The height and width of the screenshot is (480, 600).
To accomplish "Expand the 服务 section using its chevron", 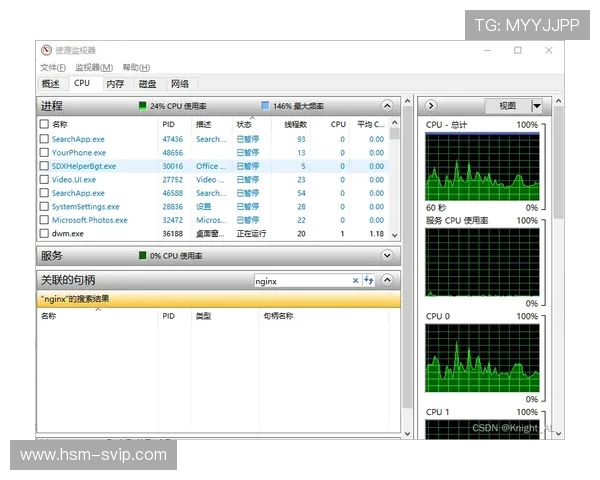I will (x=387, y=256).
